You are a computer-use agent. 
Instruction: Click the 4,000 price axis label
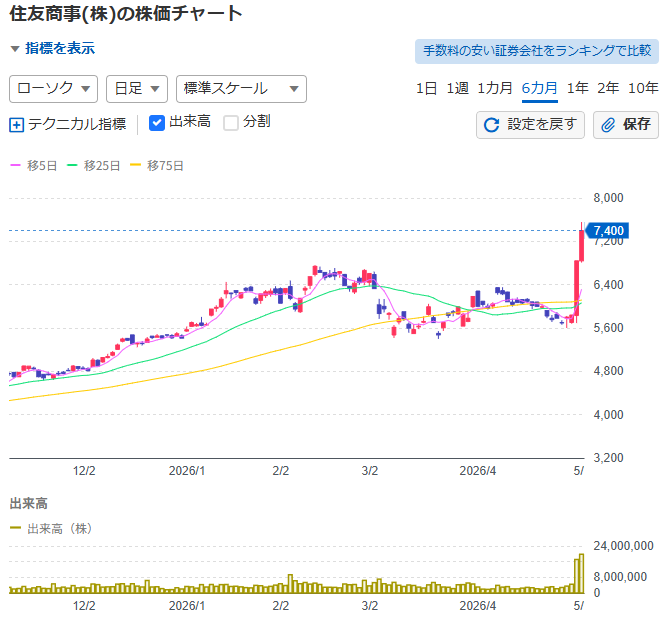[608, 414]
